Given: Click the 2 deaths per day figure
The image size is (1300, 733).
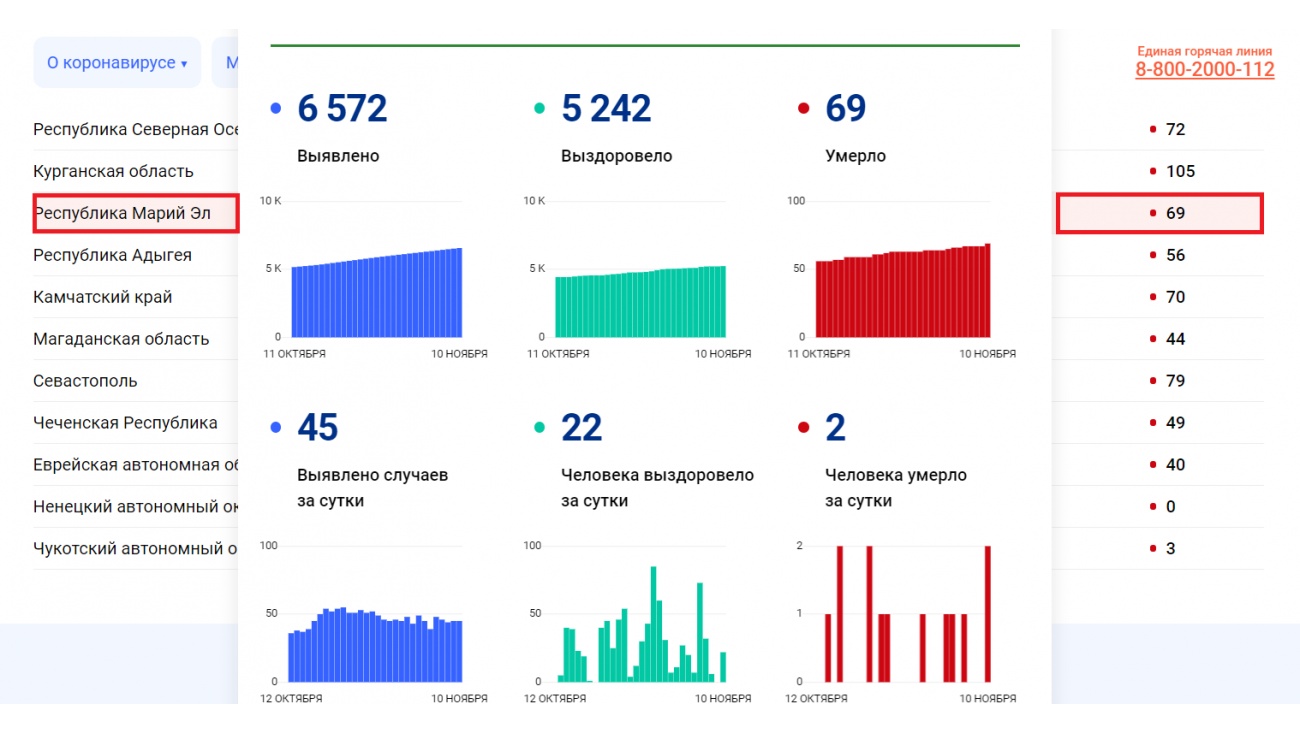Looking at the screenshot, I should [x=835, y=428].
